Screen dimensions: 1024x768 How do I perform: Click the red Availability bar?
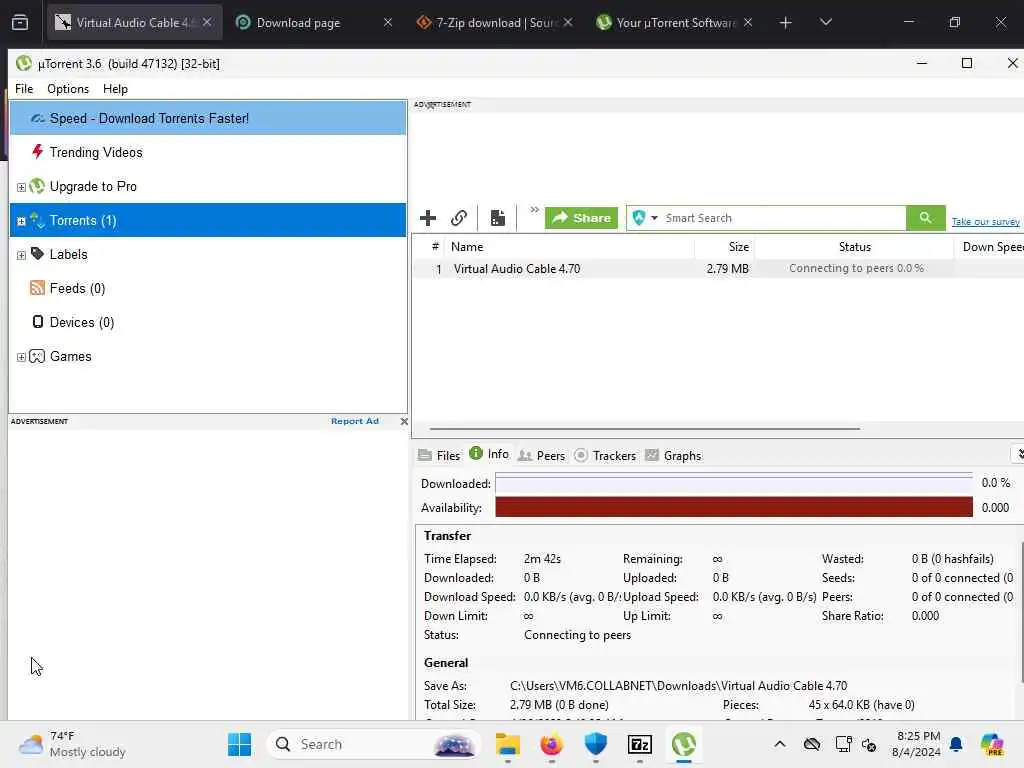734,507
